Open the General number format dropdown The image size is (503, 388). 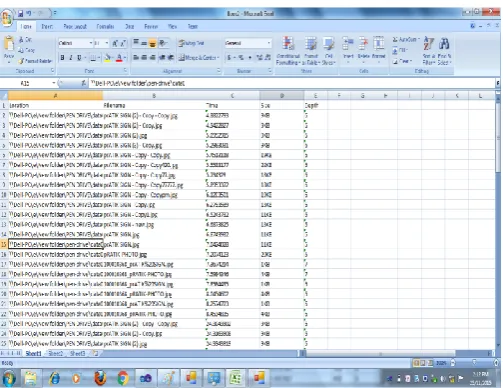tap(269, 43)
